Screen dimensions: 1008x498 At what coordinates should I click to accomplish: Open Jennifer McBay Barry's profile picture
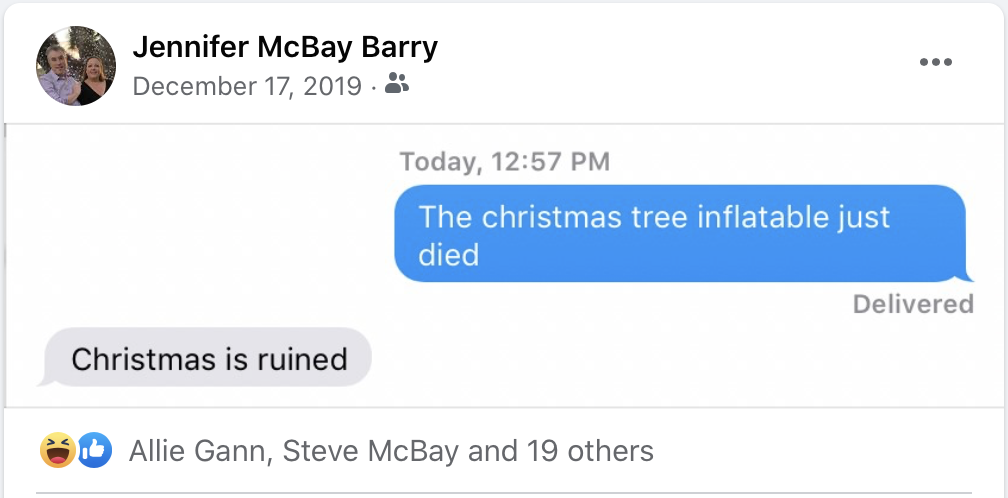76,66
